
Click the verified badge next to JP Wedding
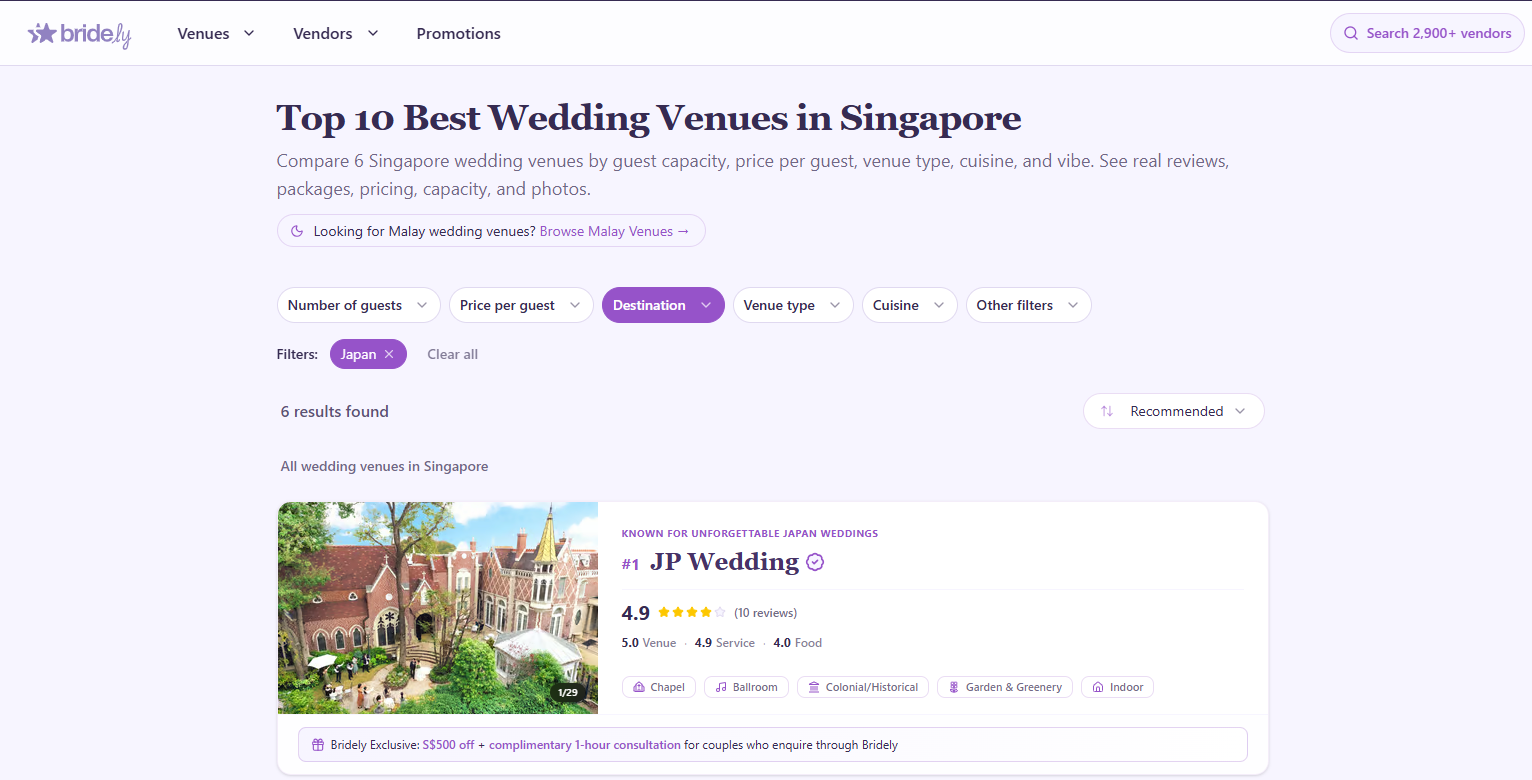(x=815, y=562)
